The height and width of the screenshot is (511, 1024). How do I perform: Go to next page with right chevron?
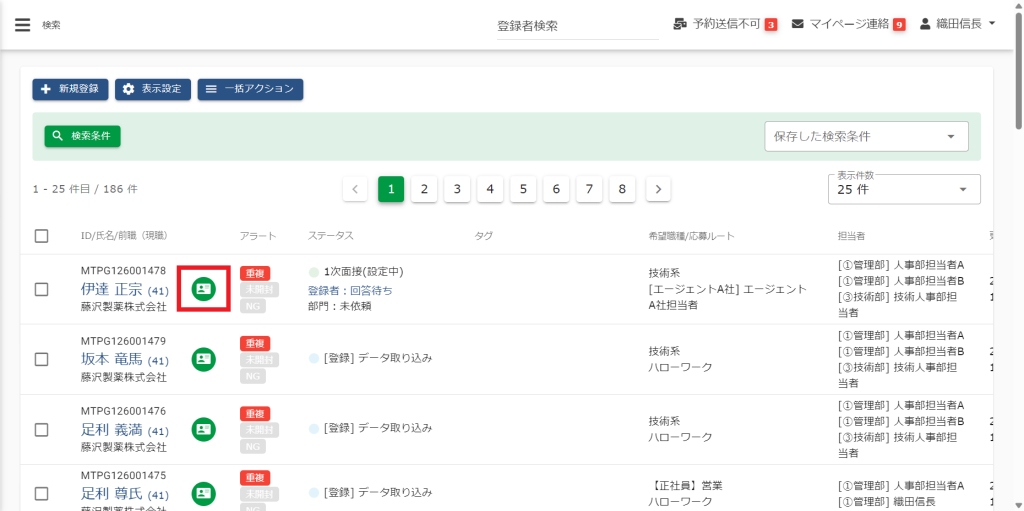click(658, 189)
